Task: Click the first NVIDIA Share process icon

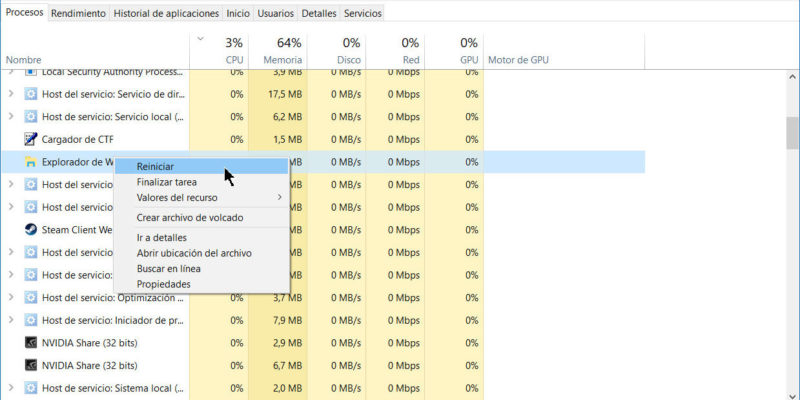Action: [31, 343]
